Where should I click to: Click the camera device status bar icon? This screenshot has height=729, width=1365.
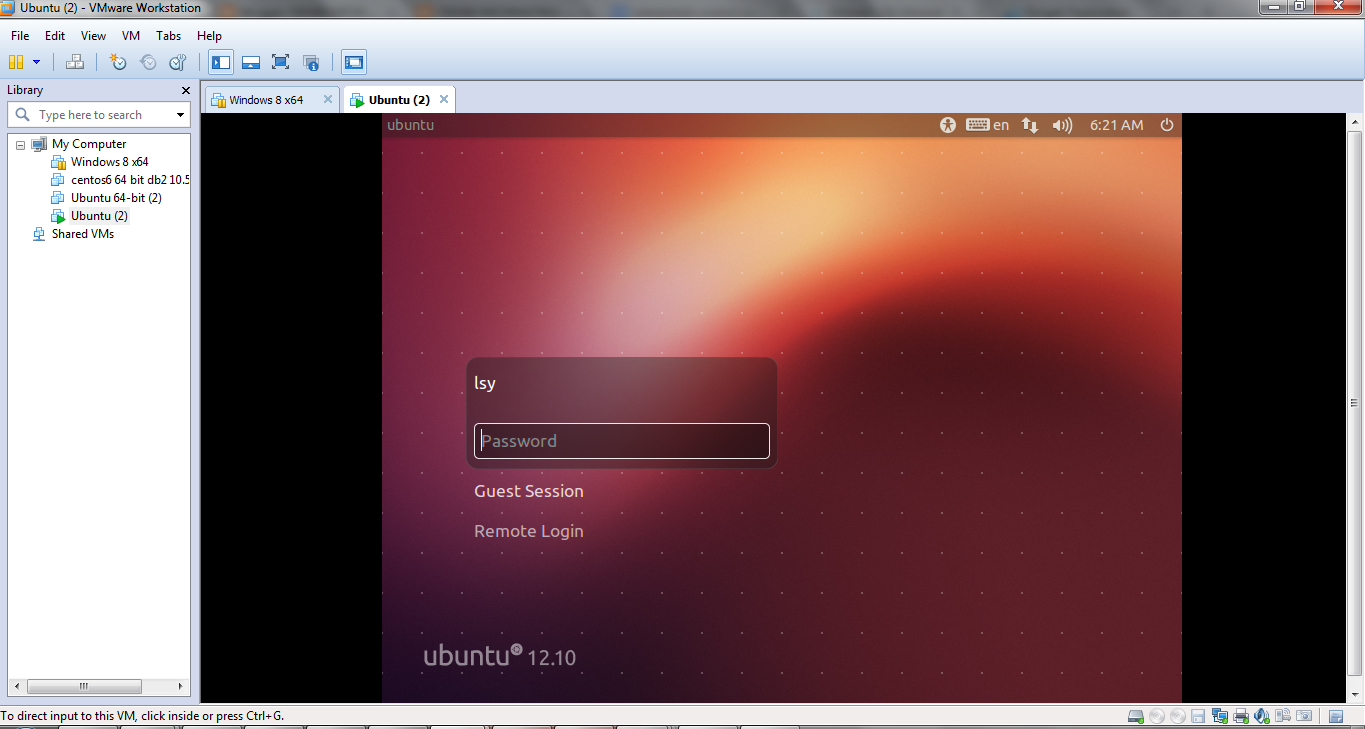tap(1304, 716)
